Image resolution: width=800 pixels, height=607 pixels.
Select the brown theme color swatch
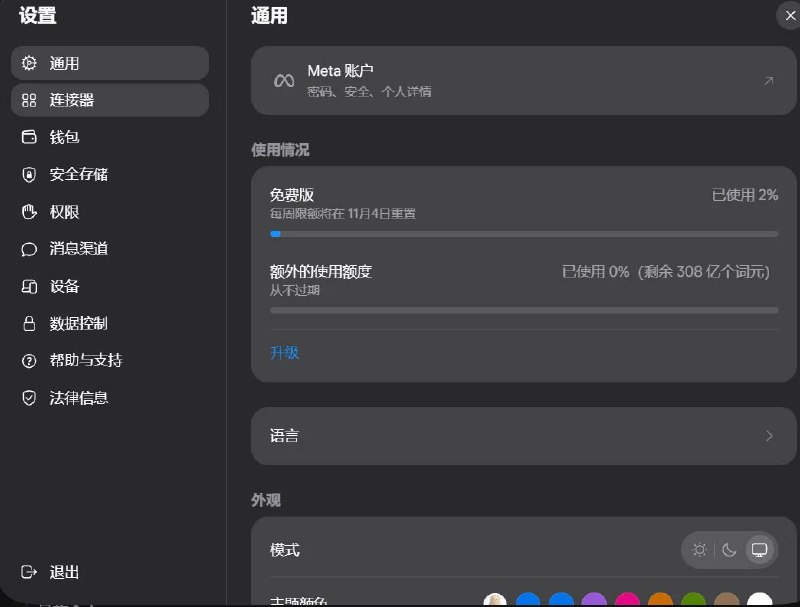727,600
